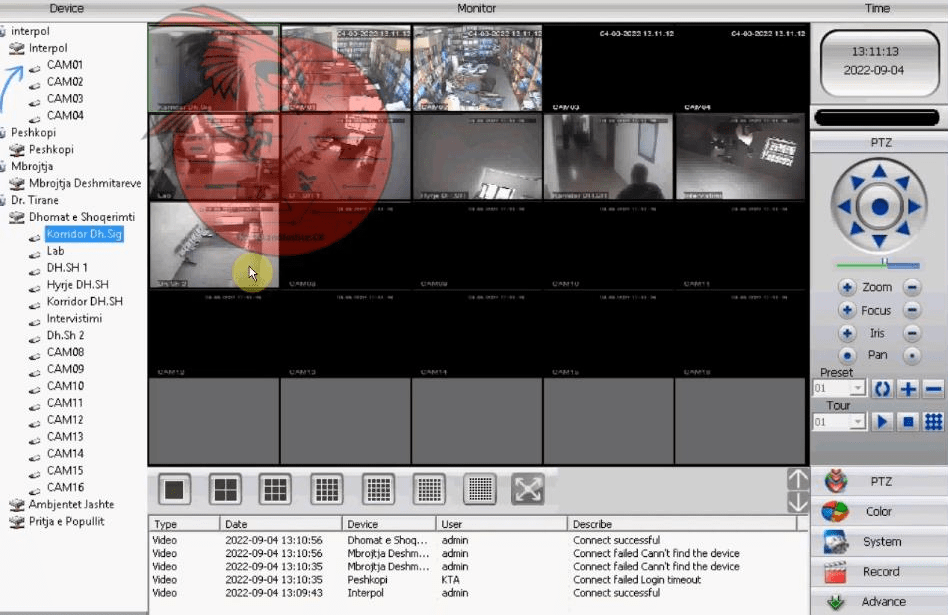The image size is (948, 615).
Task: Click the fullscreen toggle icon
Action: pos(528,489)
